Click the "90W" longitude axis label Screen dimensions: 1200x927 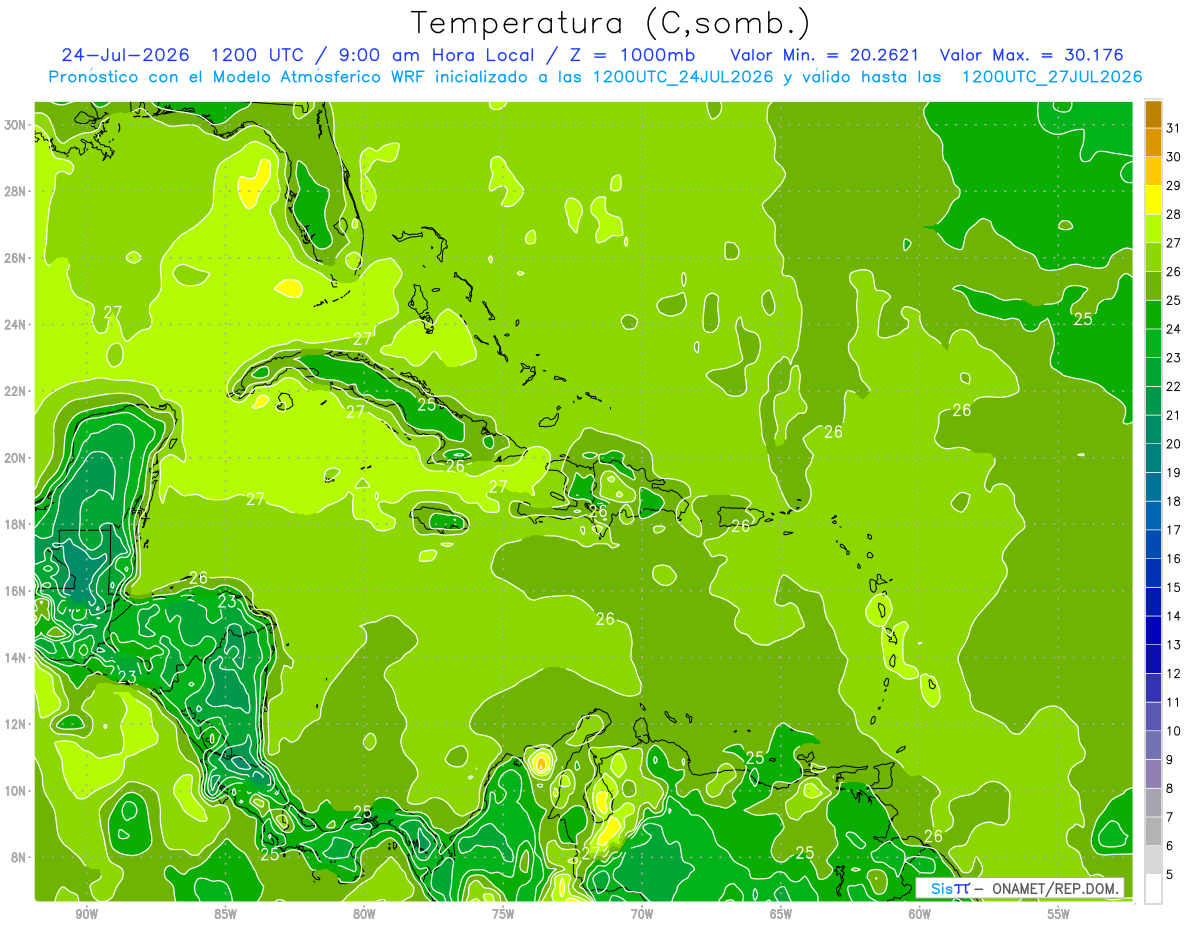pos(86,914)
